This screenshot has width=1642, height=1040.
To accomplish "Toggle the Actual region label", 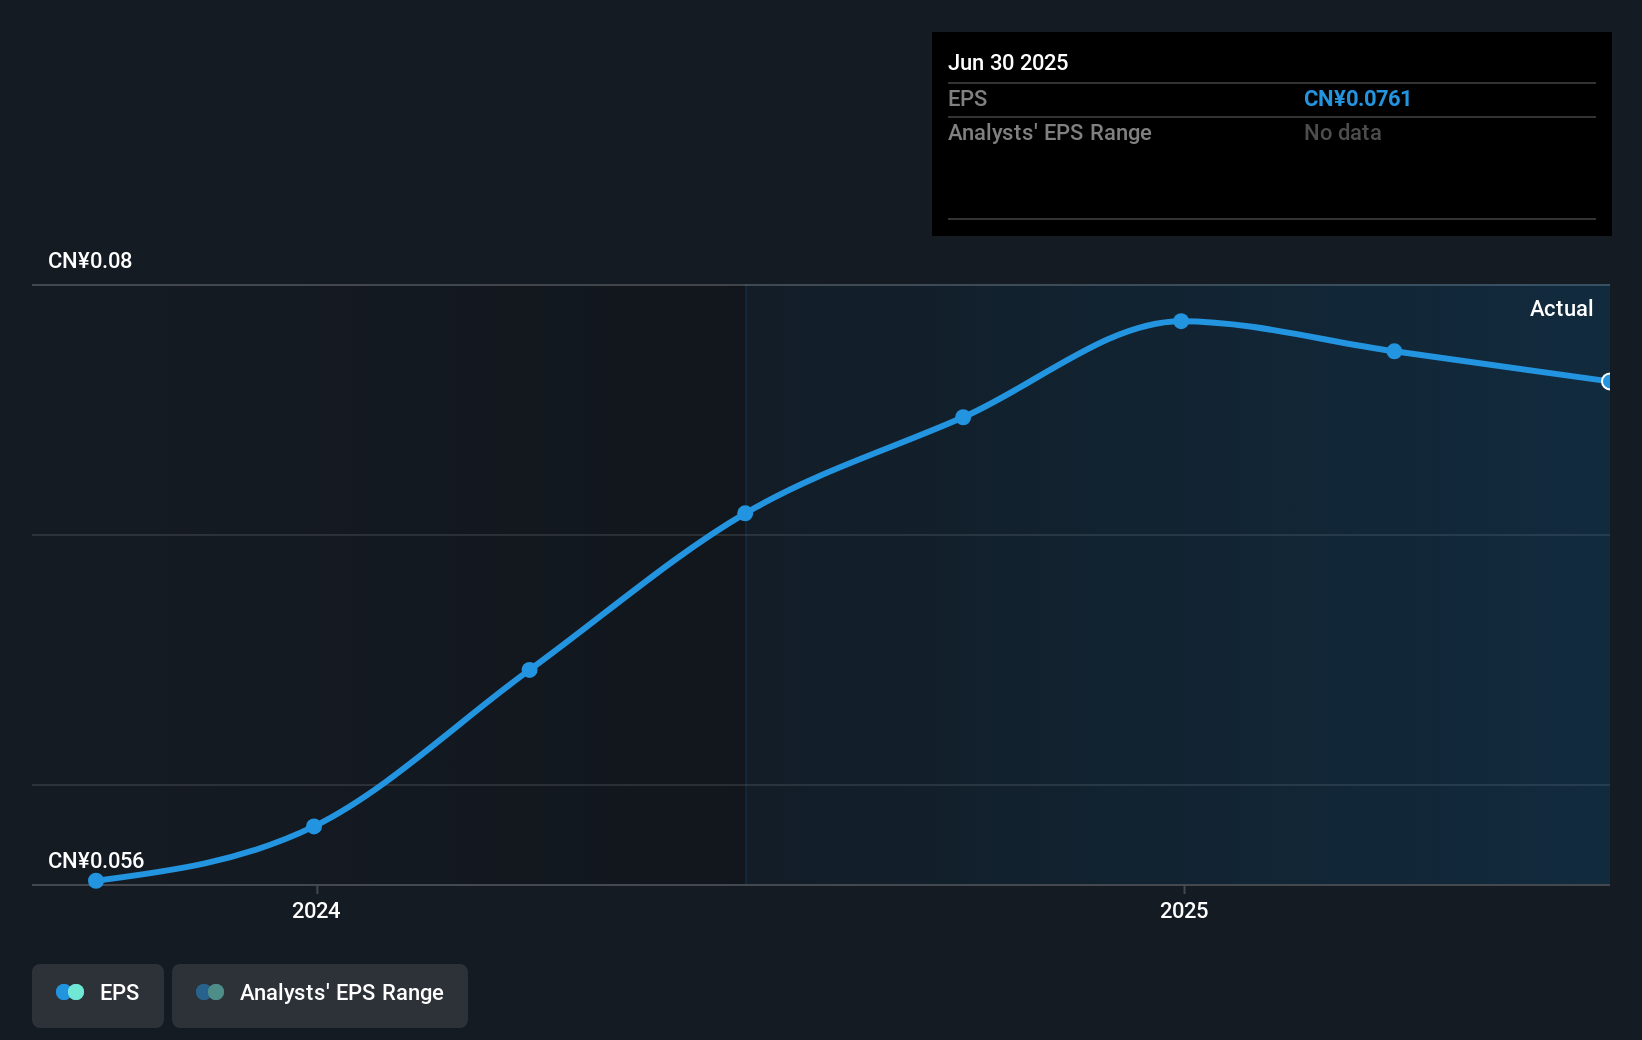I will click(1561, 308).
